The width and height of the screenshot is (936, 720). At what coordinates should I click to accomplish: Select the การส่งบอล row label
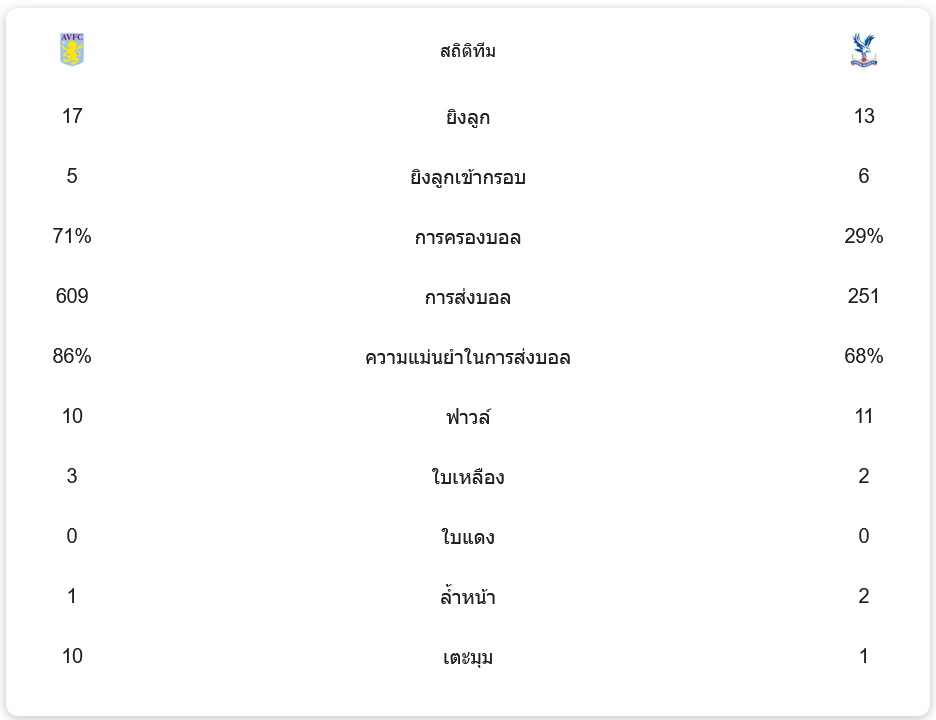468,297
